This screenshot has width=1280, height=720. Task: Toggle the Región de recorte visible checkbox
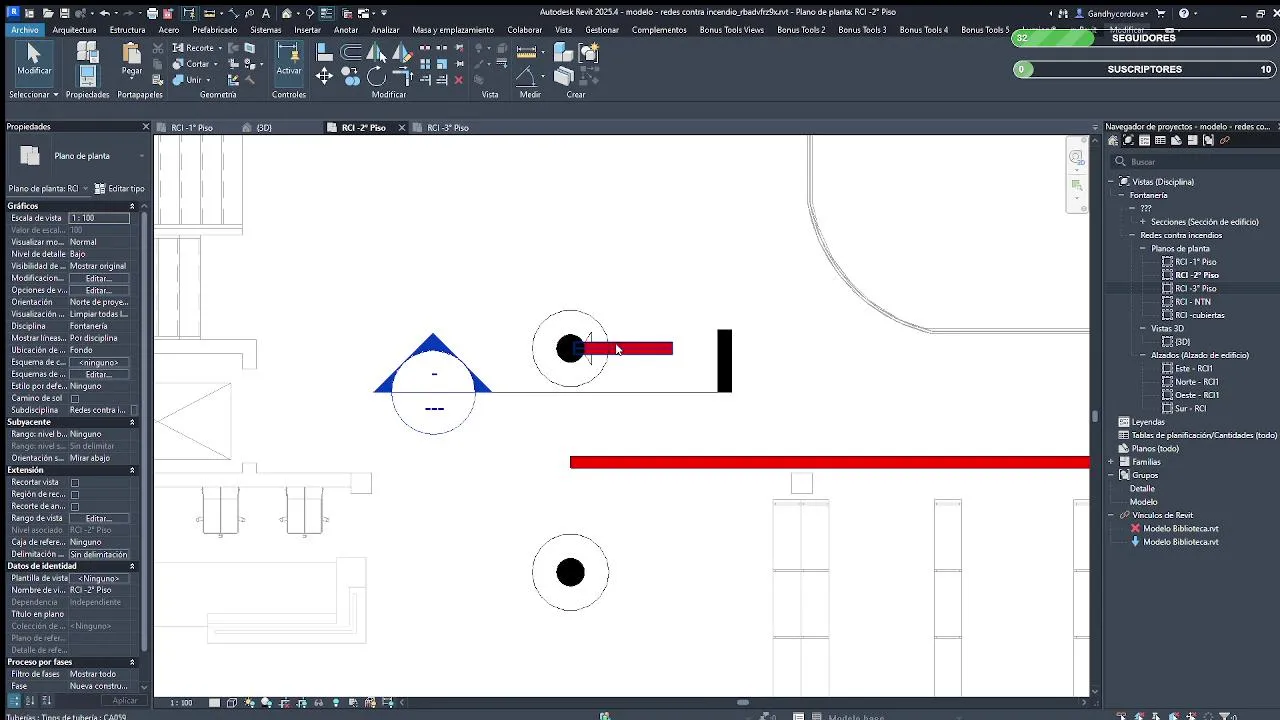click(75, 494)
